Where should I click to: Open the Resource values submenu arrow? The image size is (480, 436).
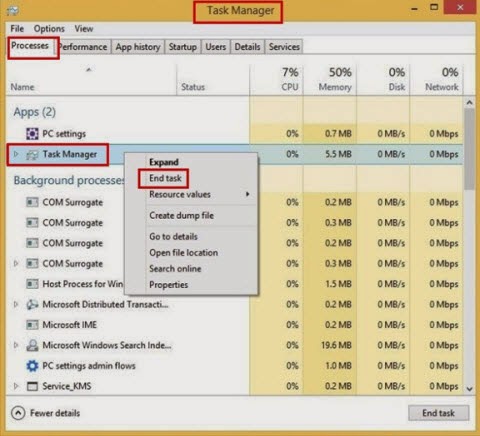(247, 194)
